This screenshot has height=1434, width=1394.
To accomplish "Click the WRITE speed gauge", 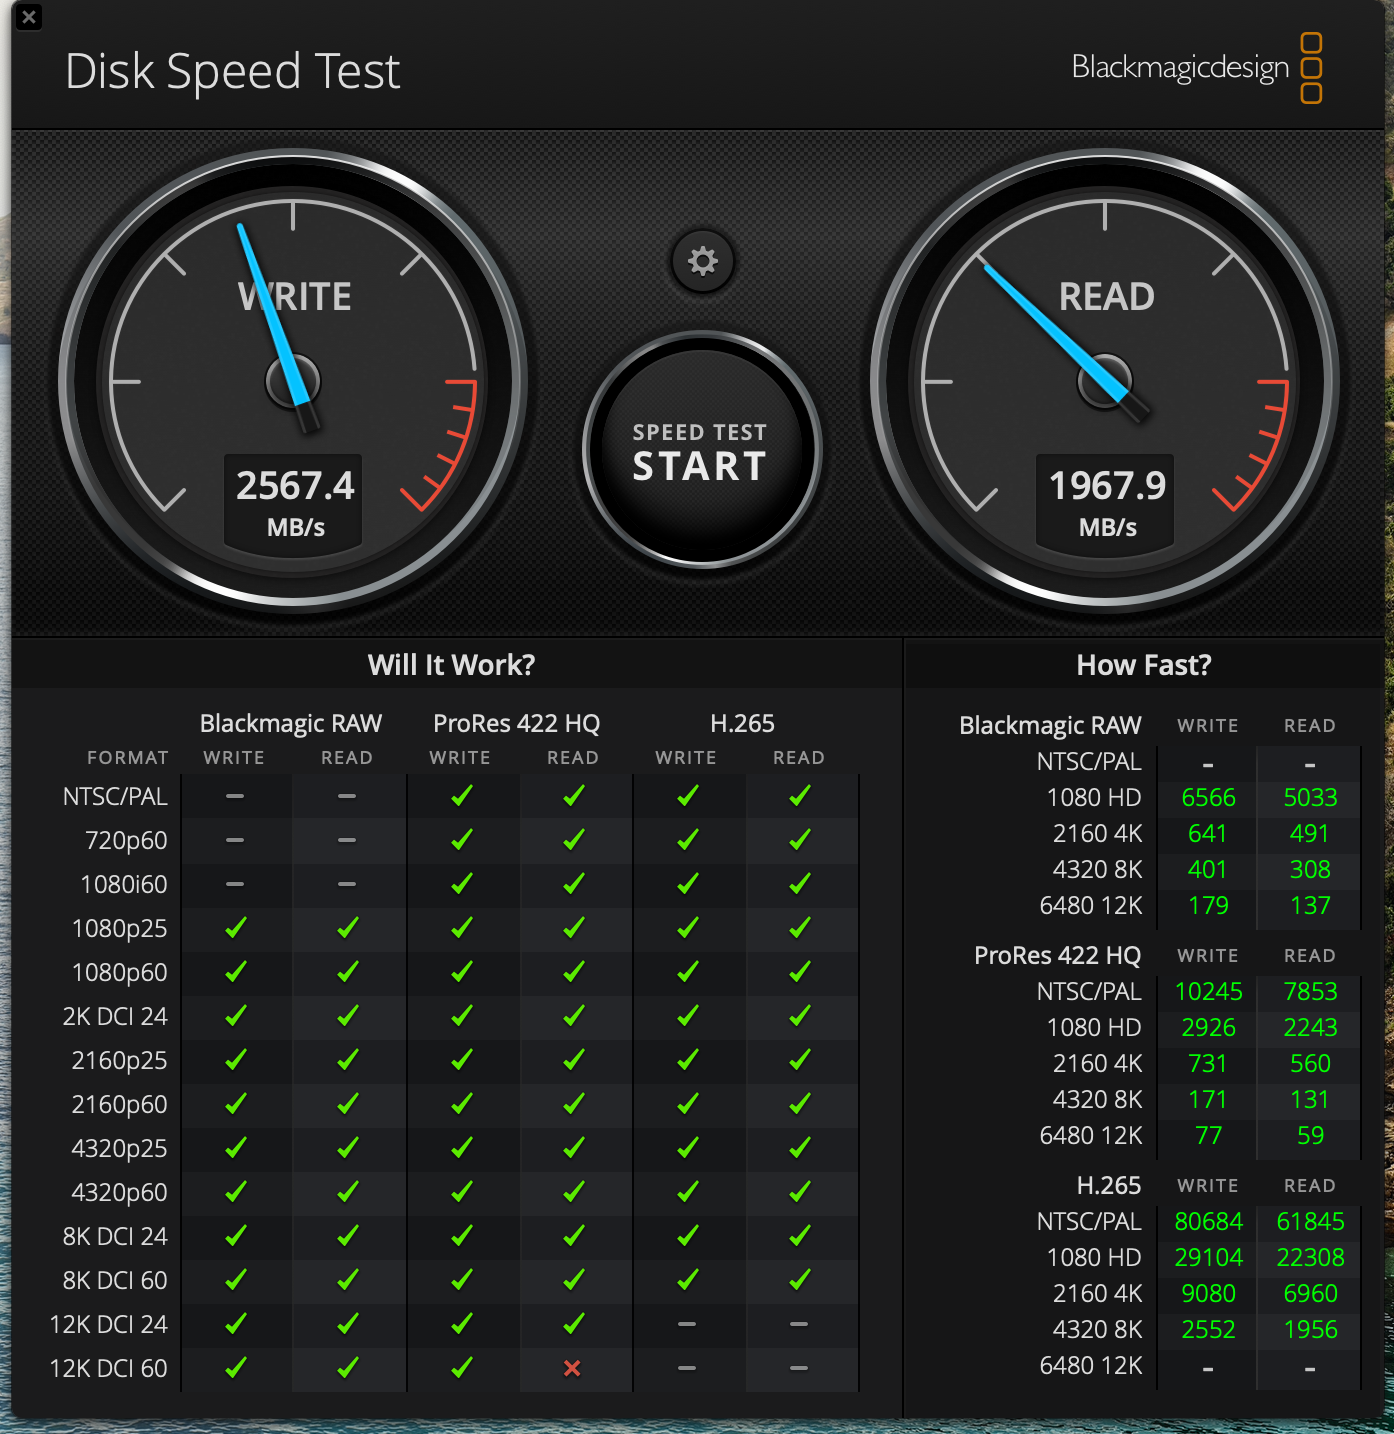I will (293, 380).
